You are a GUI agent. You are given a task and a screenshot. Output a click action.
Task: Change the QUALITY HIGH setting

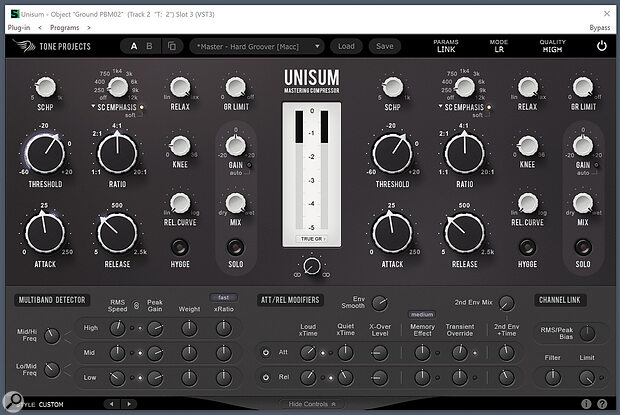tap(552, 46)
